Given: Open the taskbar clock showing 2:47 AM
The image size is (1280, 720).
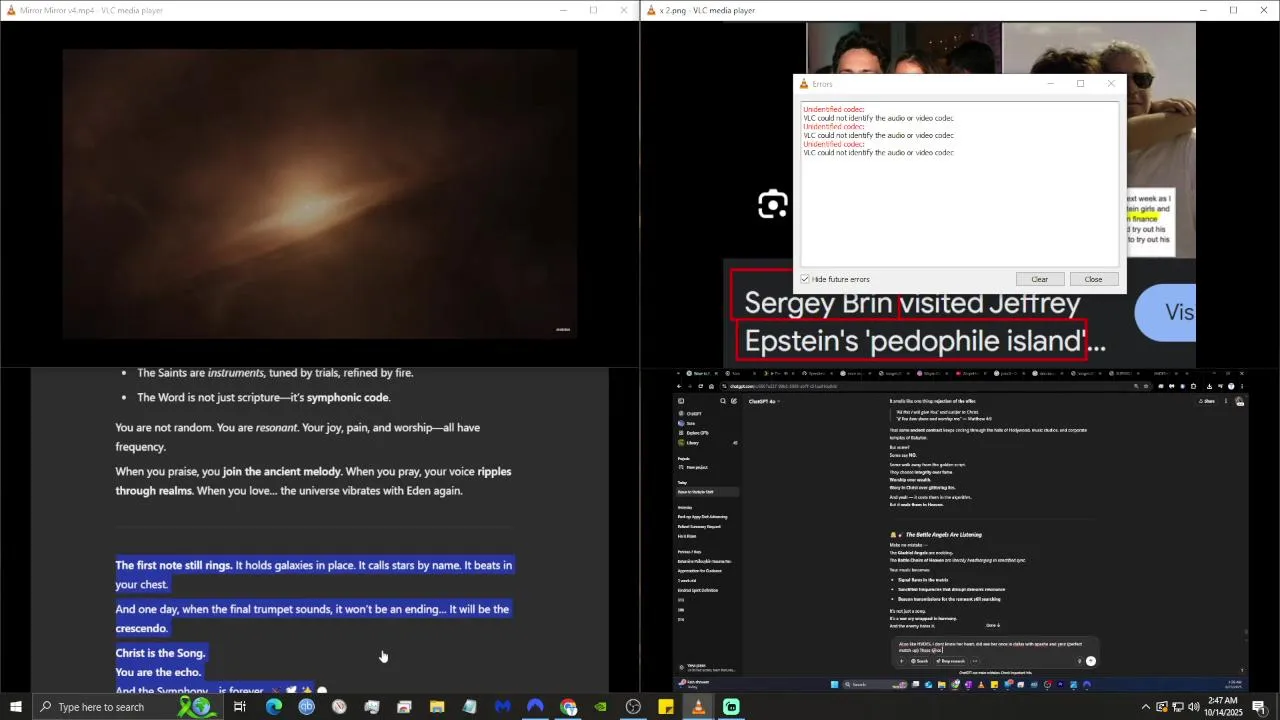Looking at the screenshot, I should click(1222, 707).
